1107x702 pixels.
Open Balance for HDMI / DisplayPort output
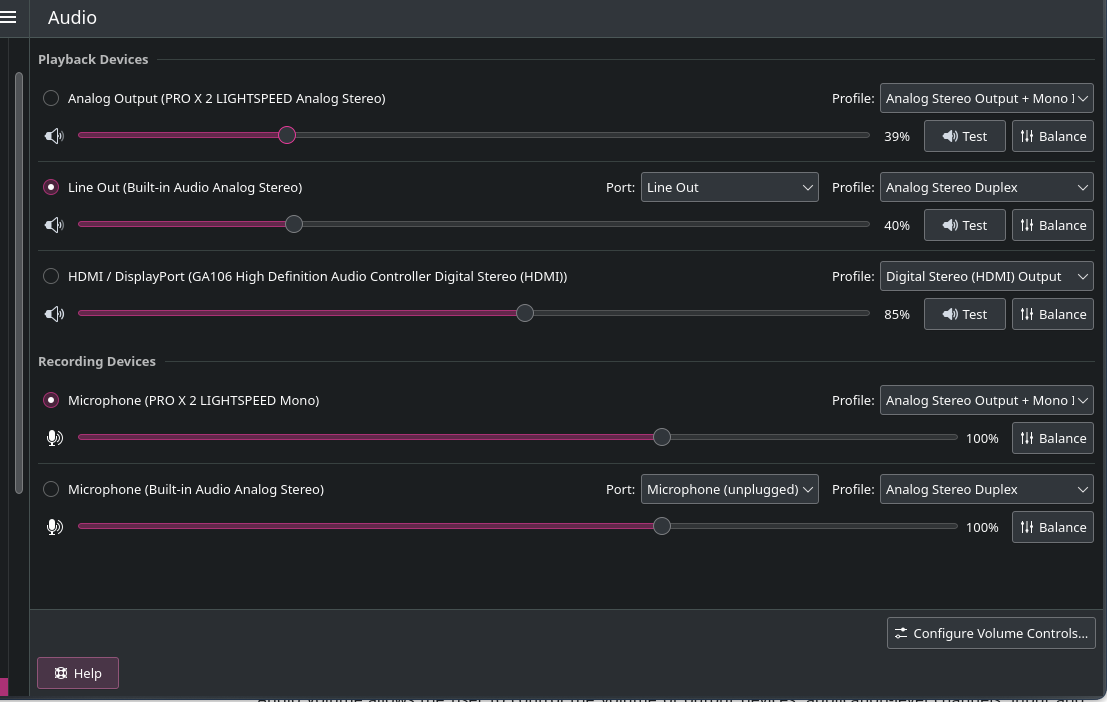tap(1052, 314)
